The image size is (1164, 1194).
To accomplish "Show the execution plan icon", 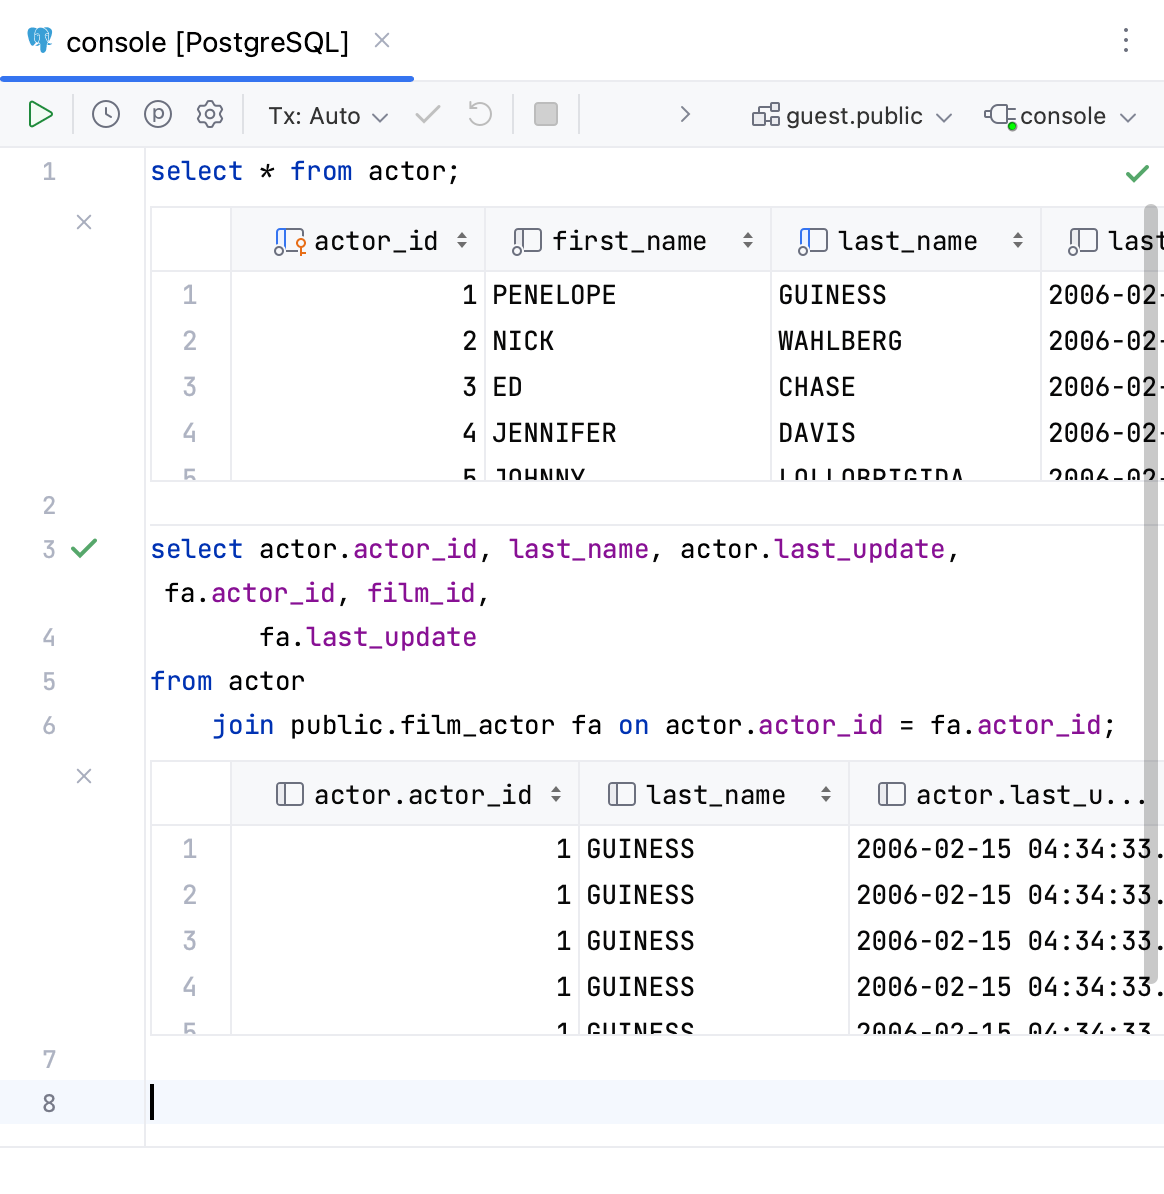I will pos(158,114).
